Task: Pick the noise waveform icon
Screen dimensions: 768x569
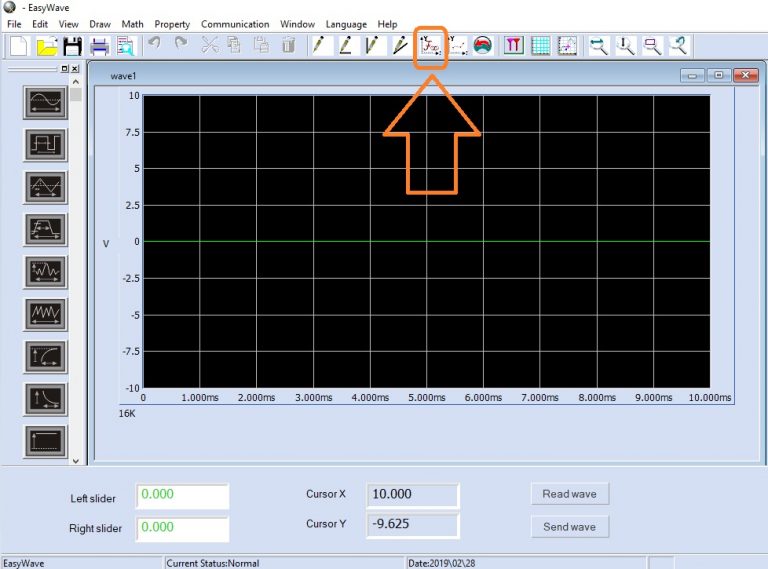Action: coord(45,271)
